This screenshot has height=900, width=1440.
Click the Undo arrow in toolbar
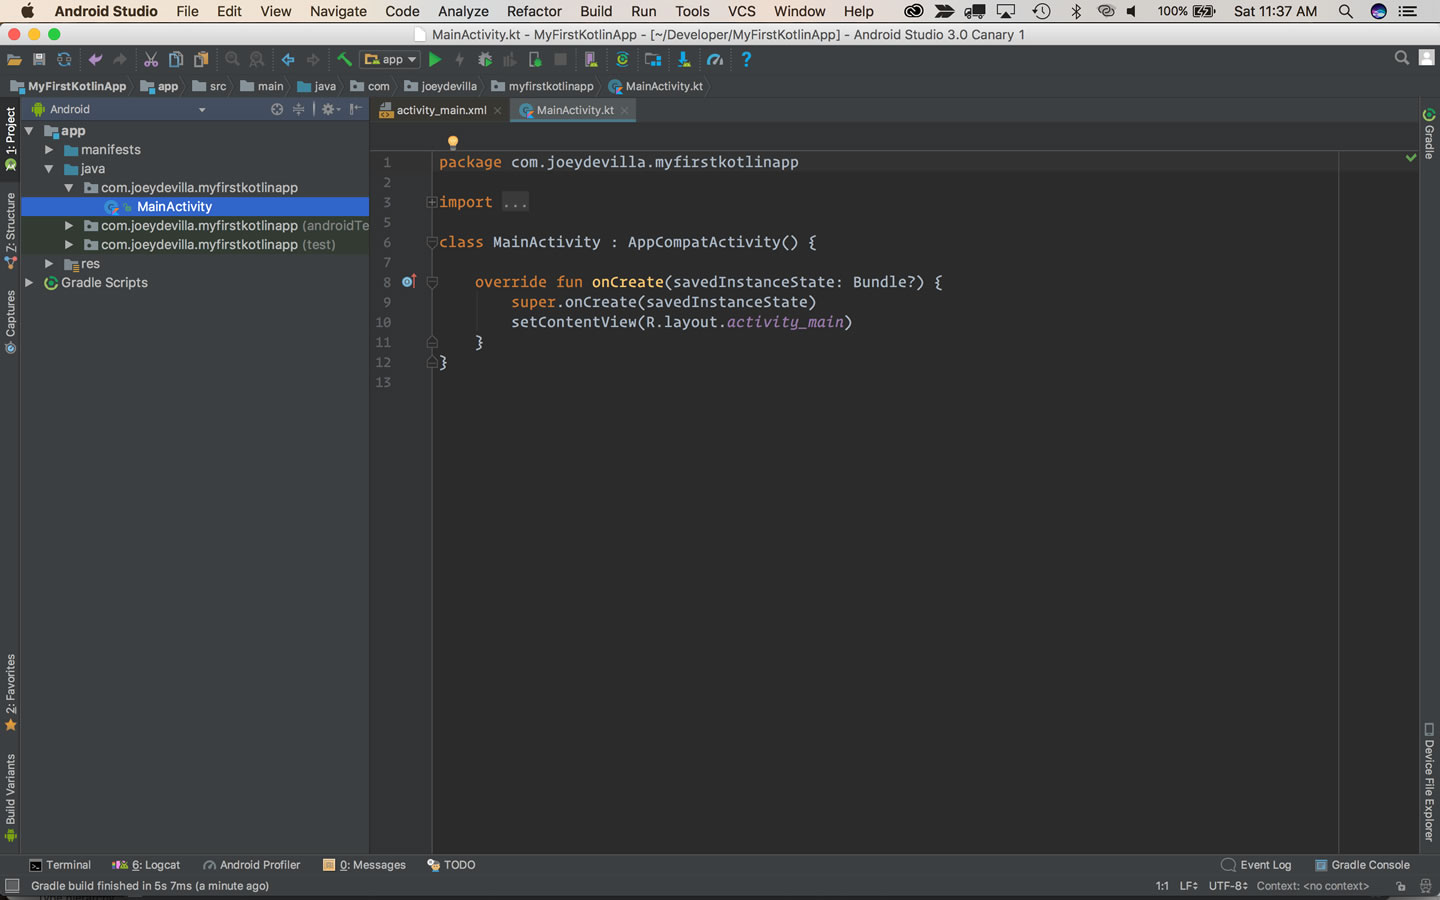[95, 60]
